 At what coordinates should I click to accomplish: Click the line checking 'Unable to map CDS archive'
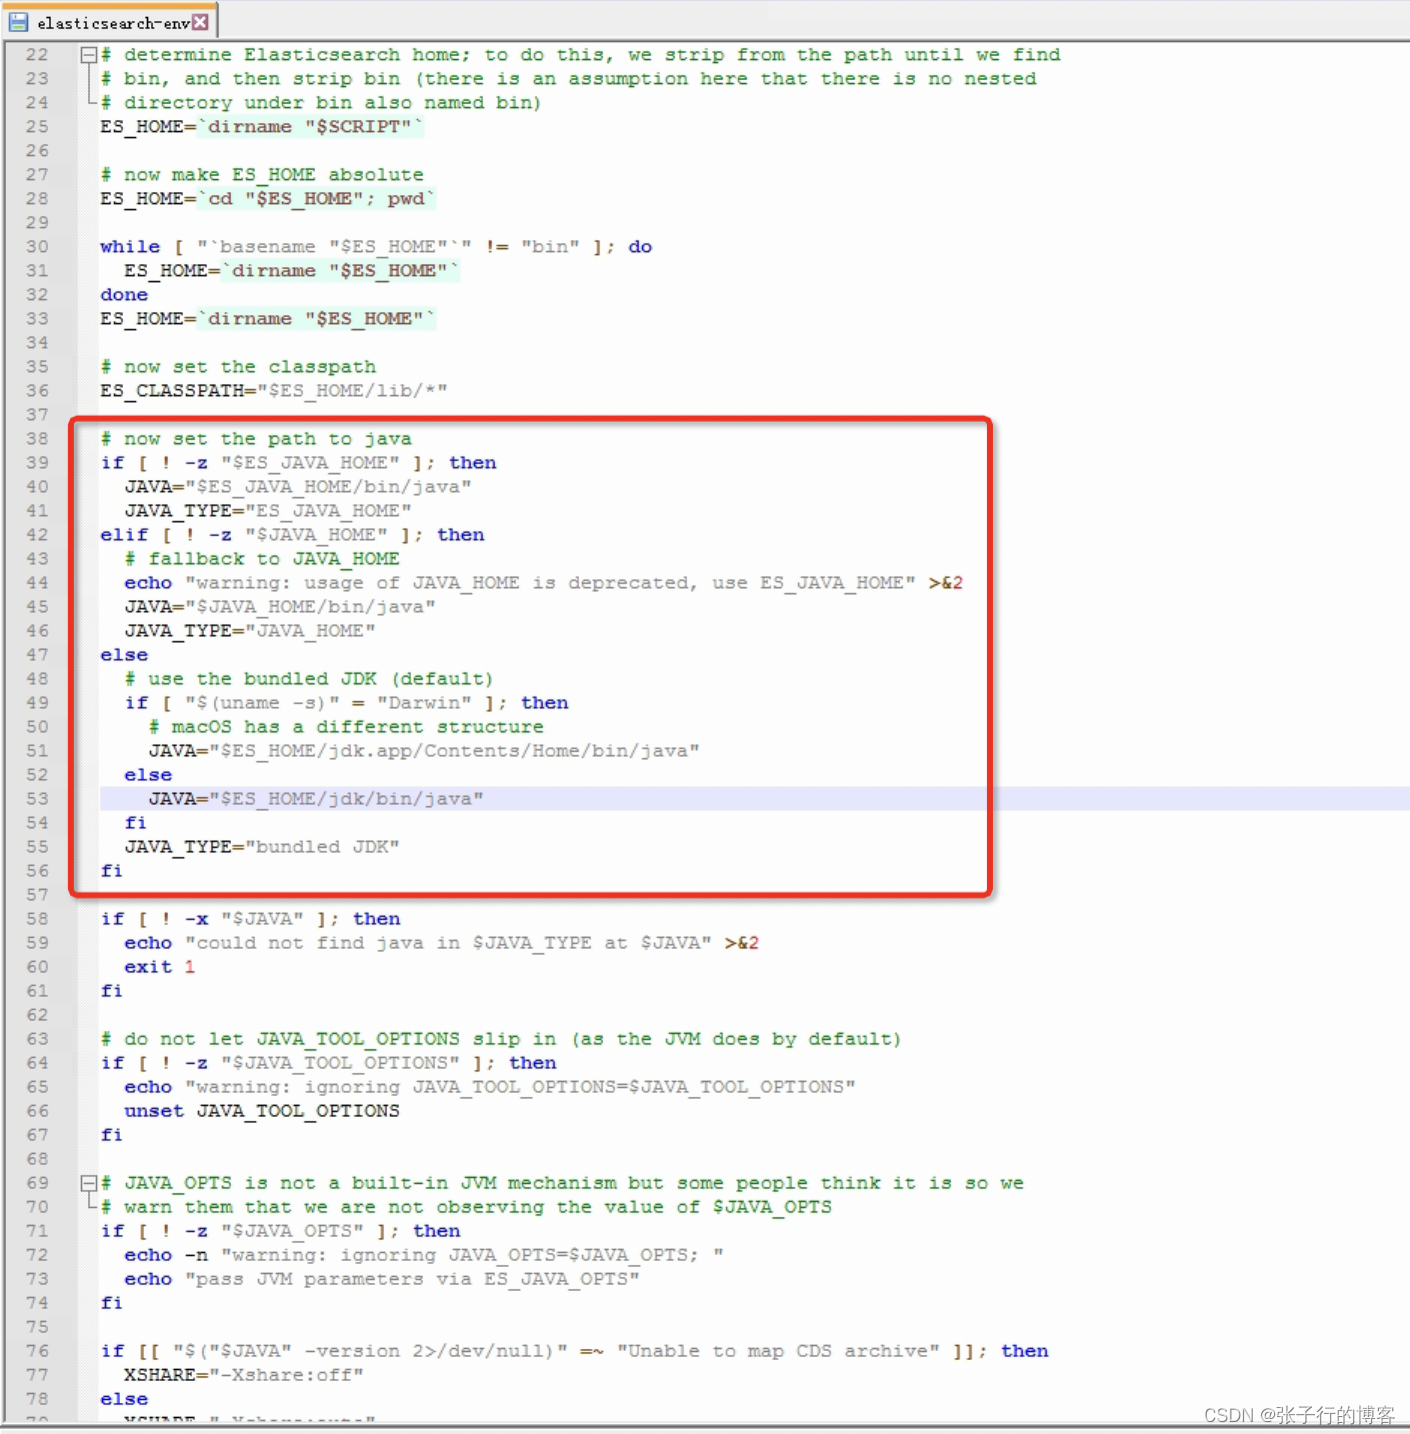[574, 1351]
